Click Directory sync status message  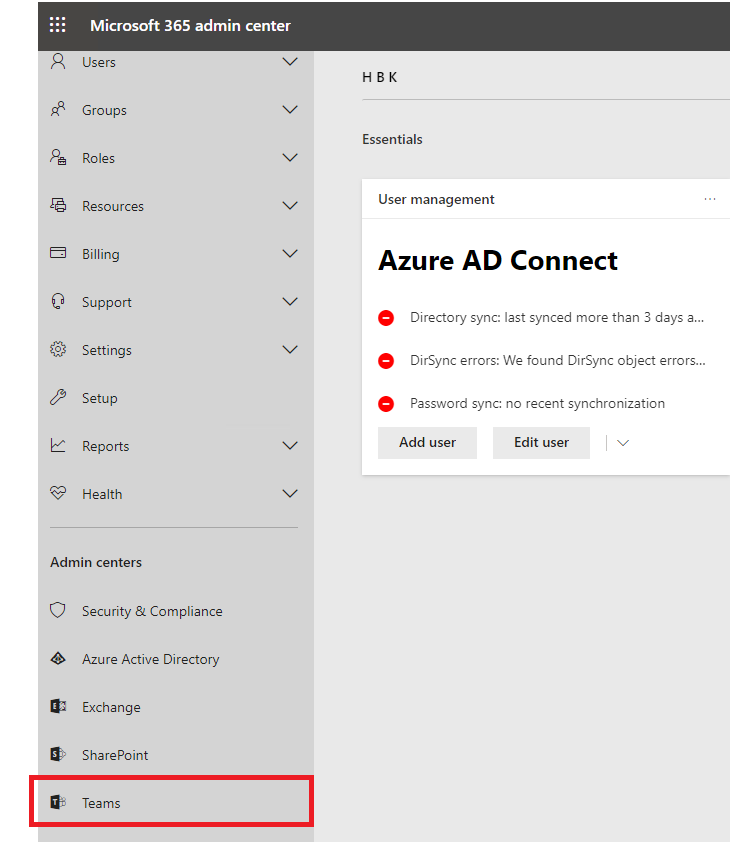coord(556,317)
